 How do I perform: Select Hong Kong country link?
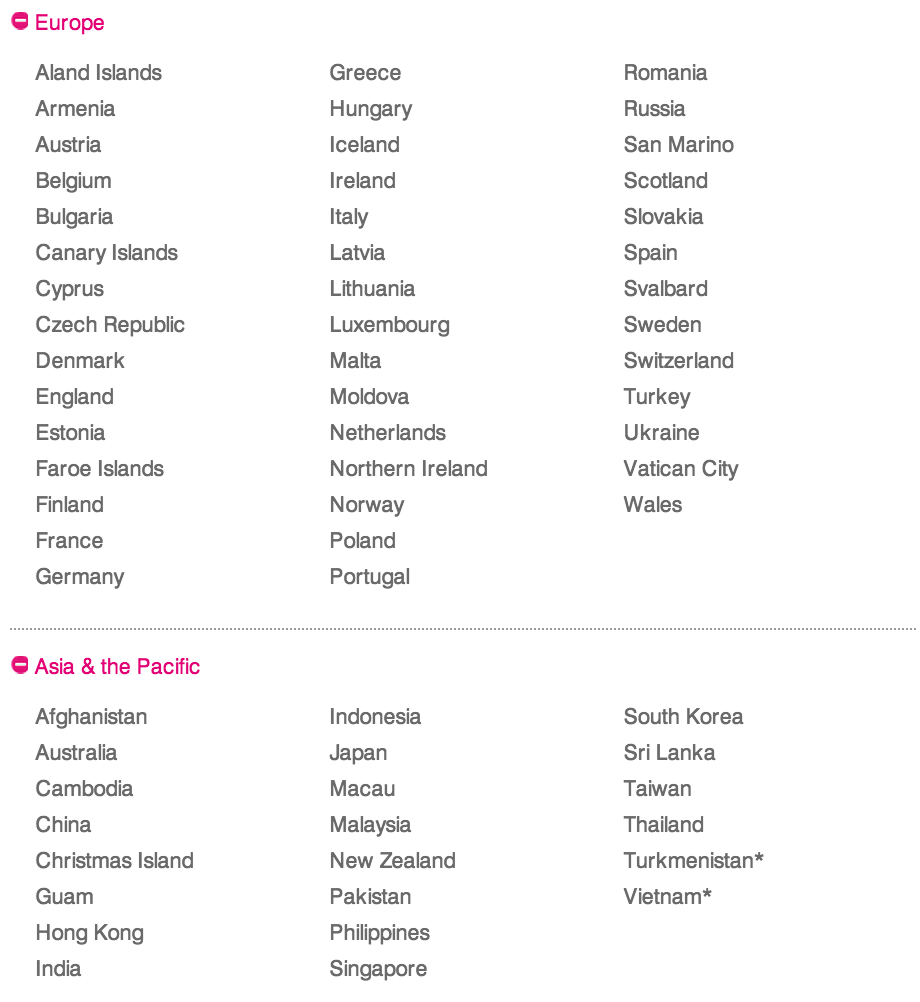90,933
